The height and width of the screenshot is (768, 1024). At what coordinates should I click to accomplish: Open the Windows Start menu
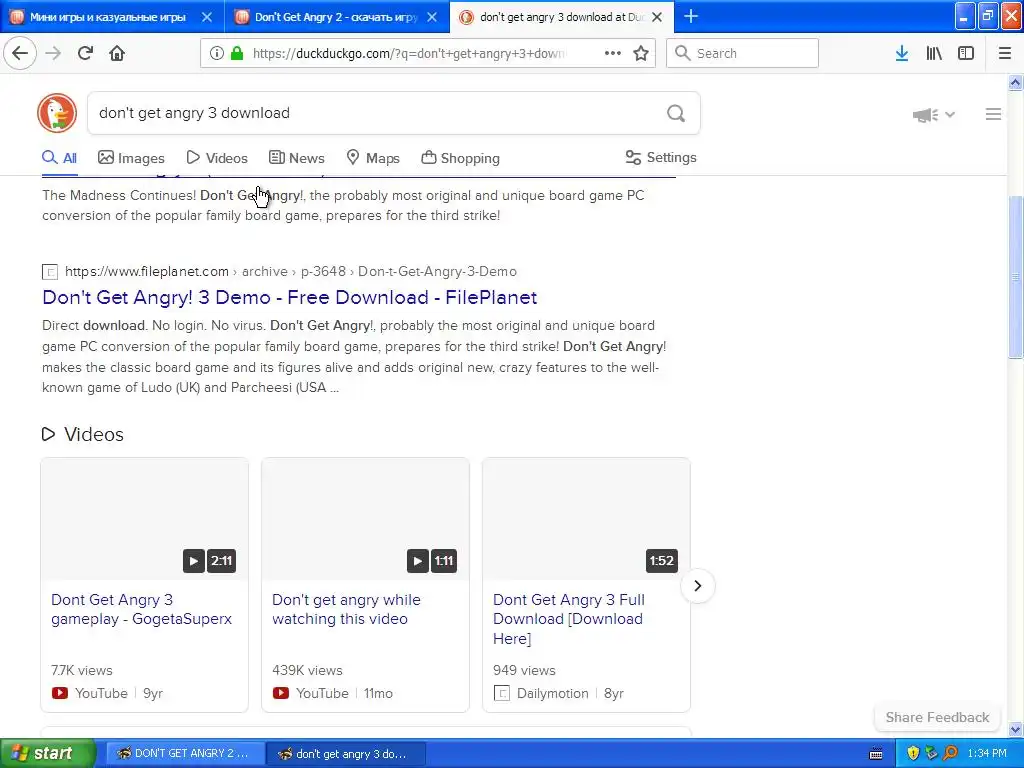click(47, 754)
